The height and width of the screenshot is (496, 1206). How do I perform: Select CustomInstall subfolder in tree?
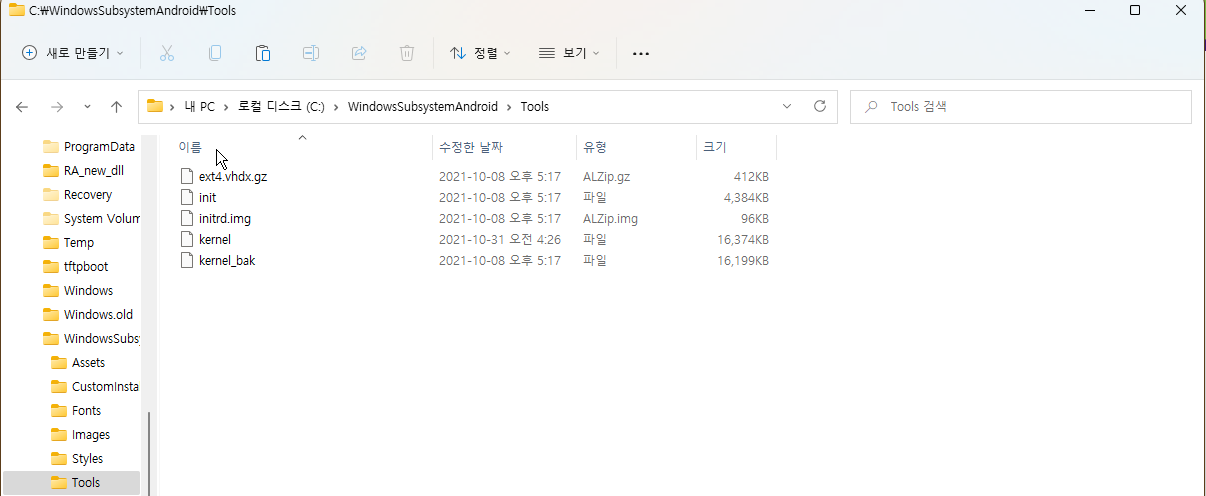click(x=95, y=386)
